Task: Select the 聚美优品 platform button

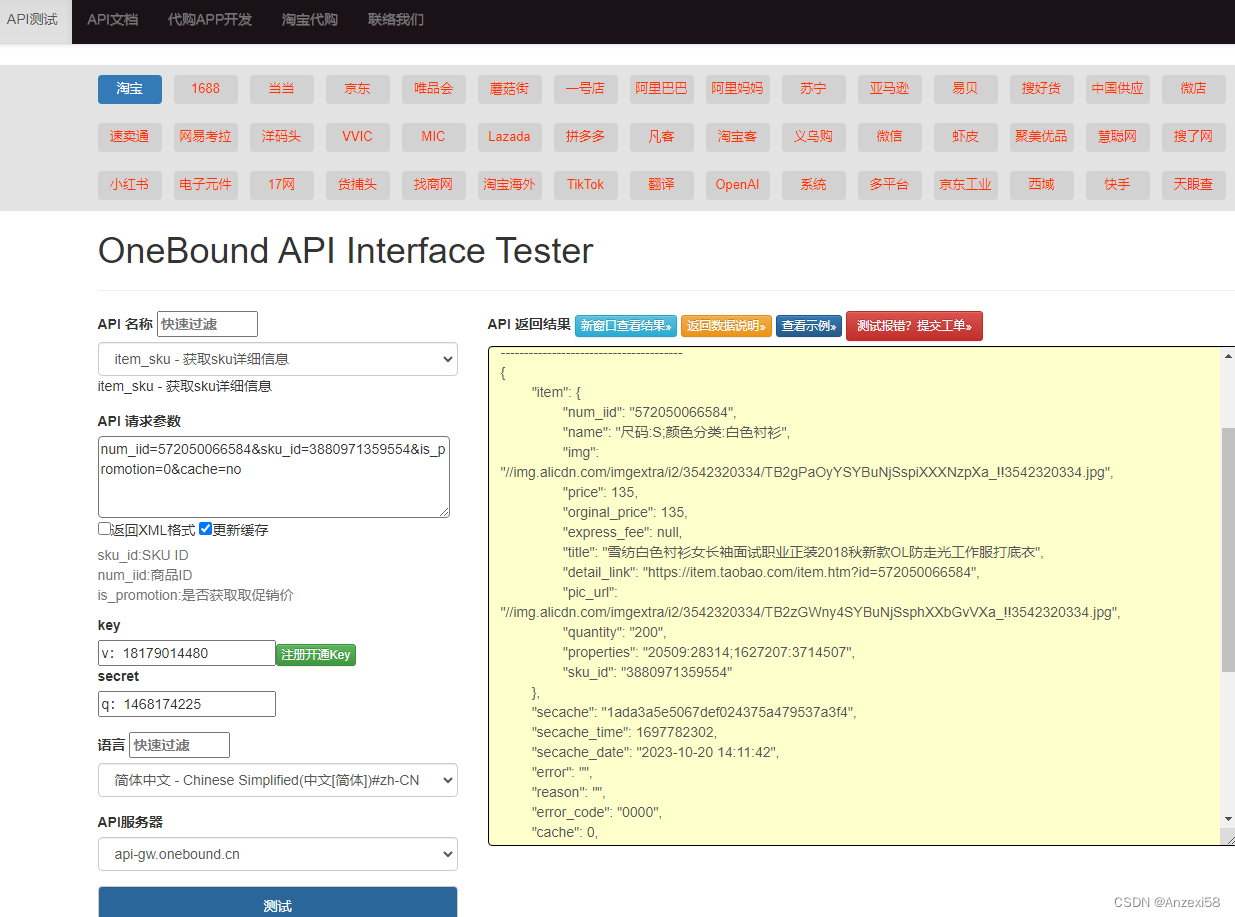Action: click(x=1042, y=137)
